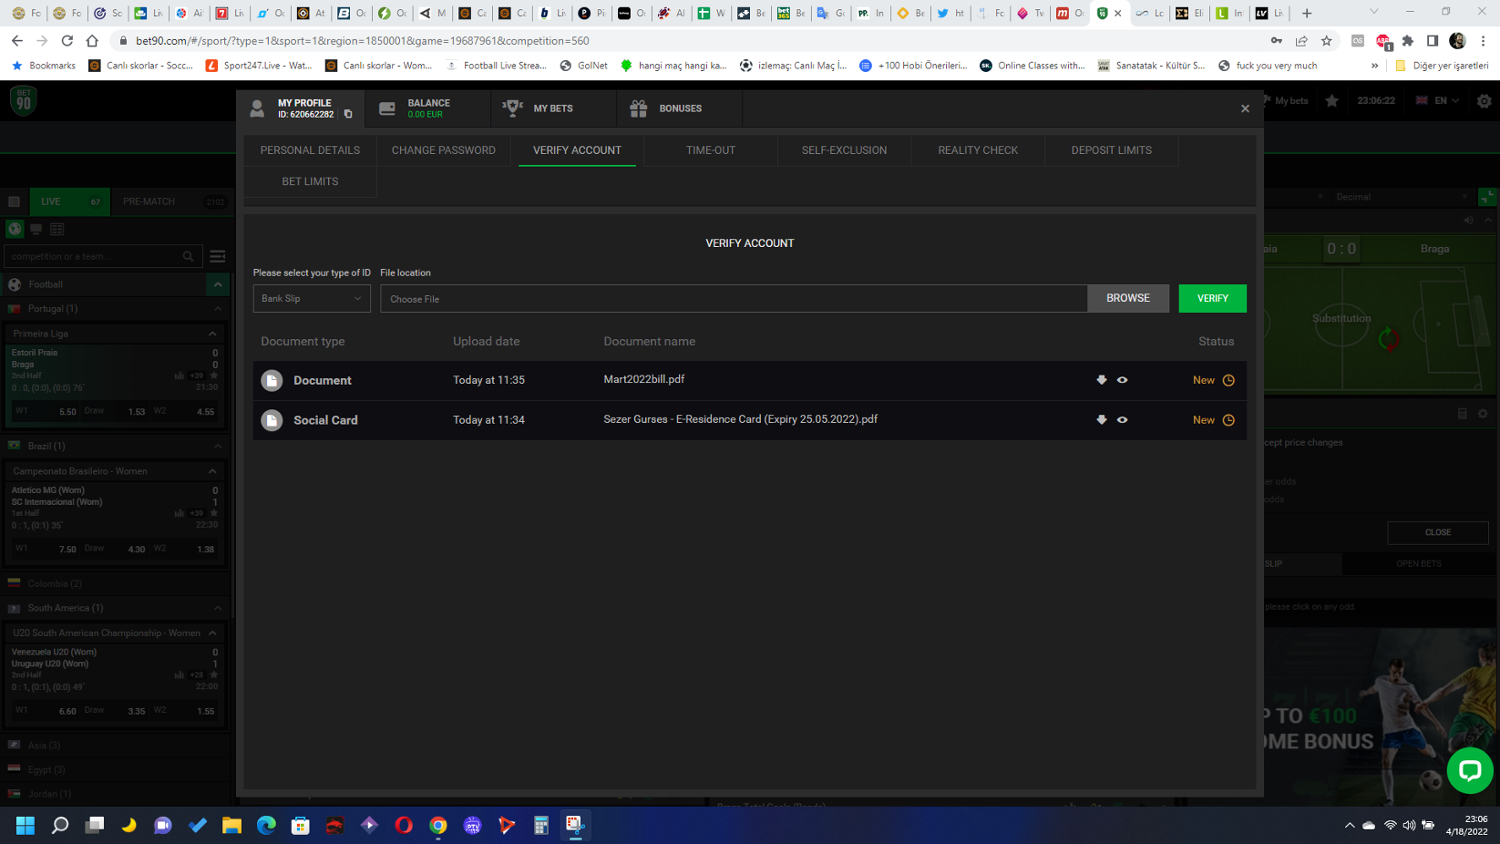Open the Deposit Limits tab

[x=1111, y=150]
